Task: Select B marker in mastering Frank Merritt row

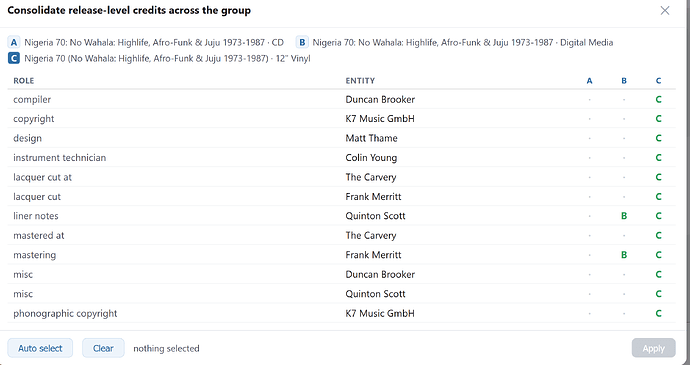Action: tap(624, 254)
